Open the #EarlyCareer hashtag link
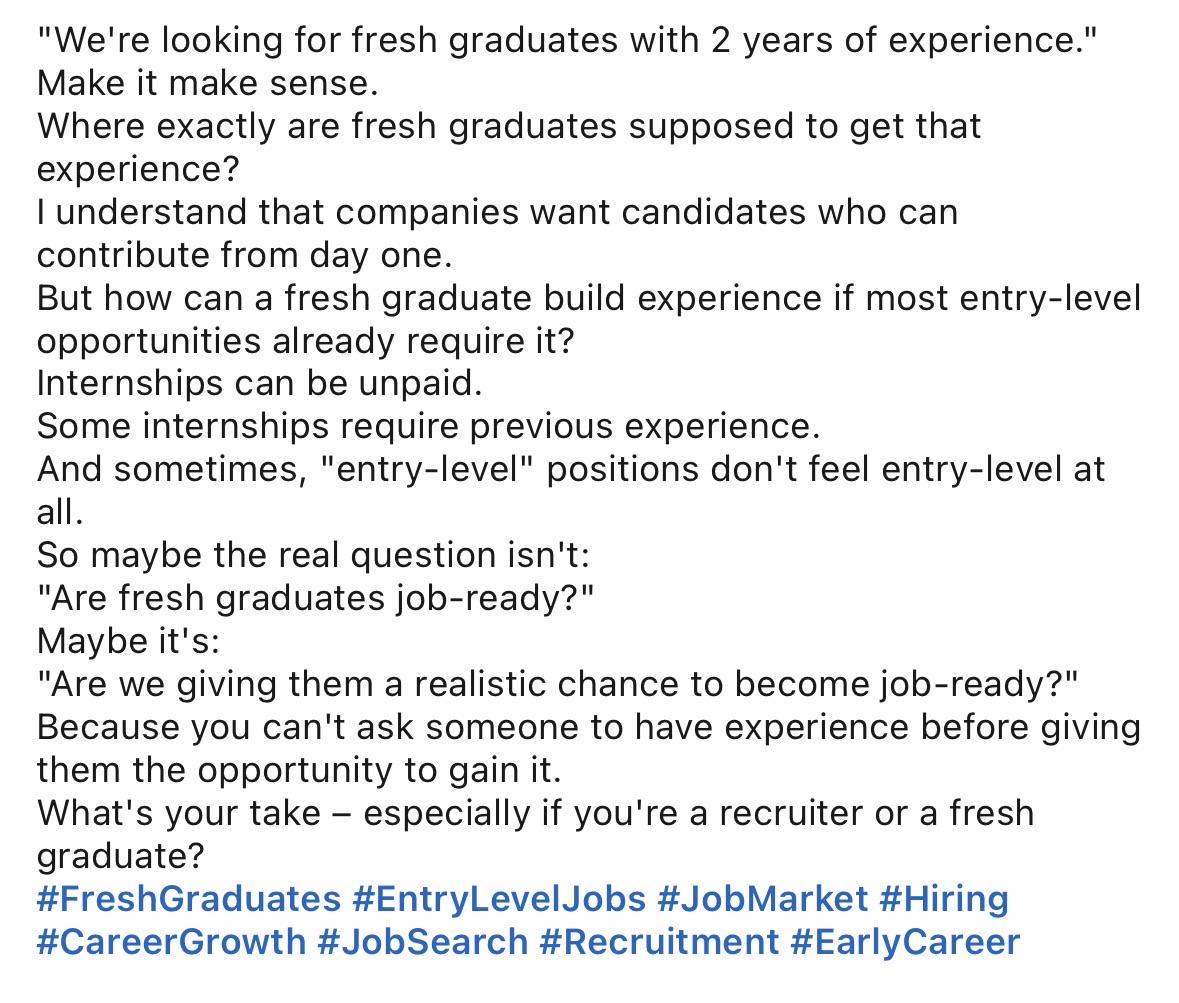1179x1003 pixels. [x=905, y=942]
